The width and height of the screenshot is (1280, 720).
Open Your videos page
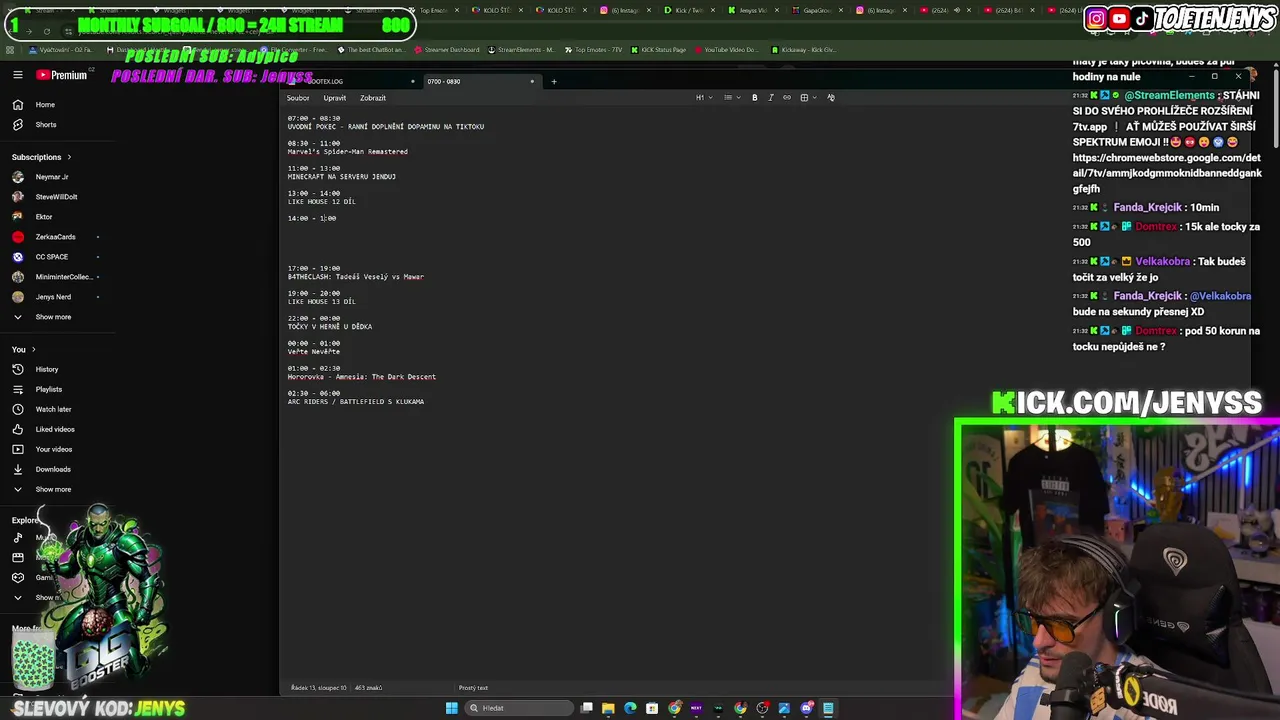[x=54, y=450]
